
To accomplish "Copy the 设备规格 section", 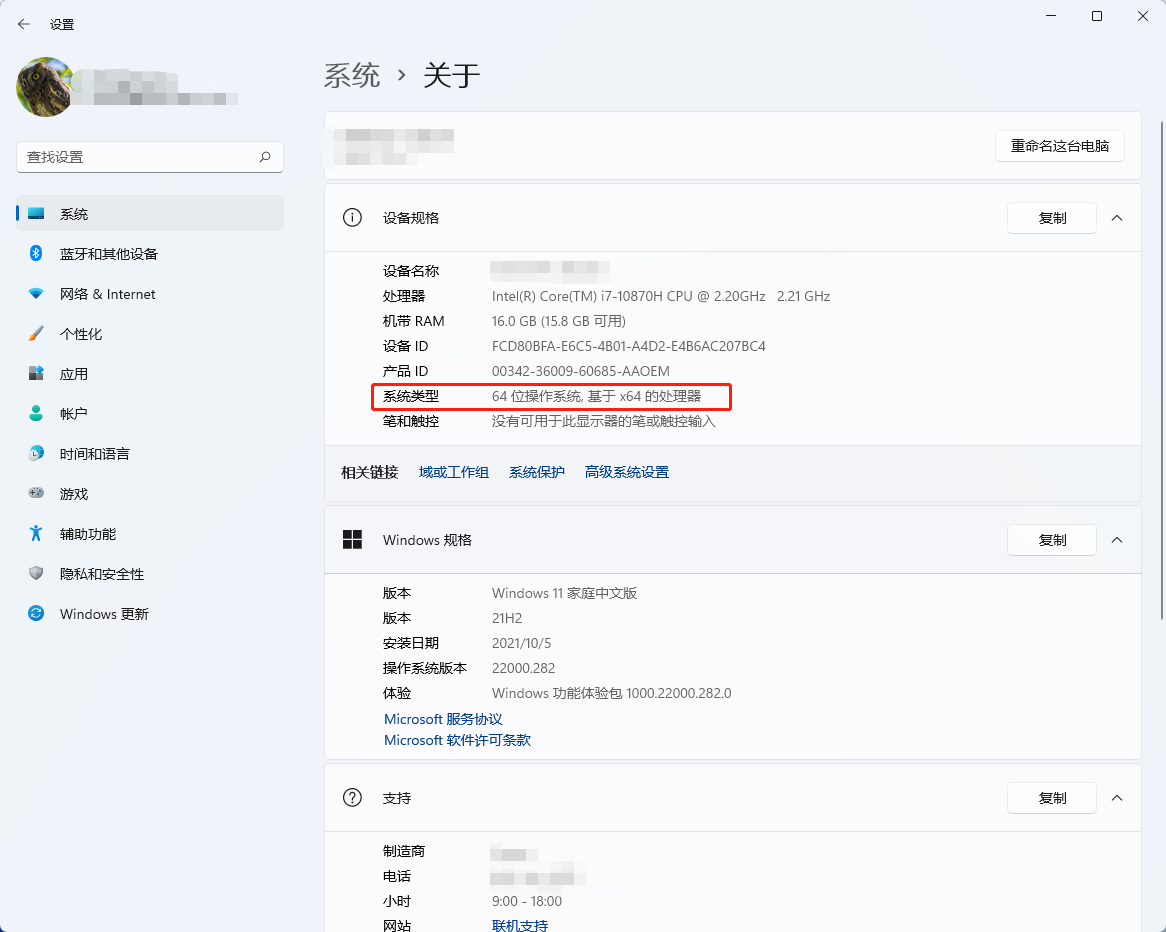I will (1051, 218).
